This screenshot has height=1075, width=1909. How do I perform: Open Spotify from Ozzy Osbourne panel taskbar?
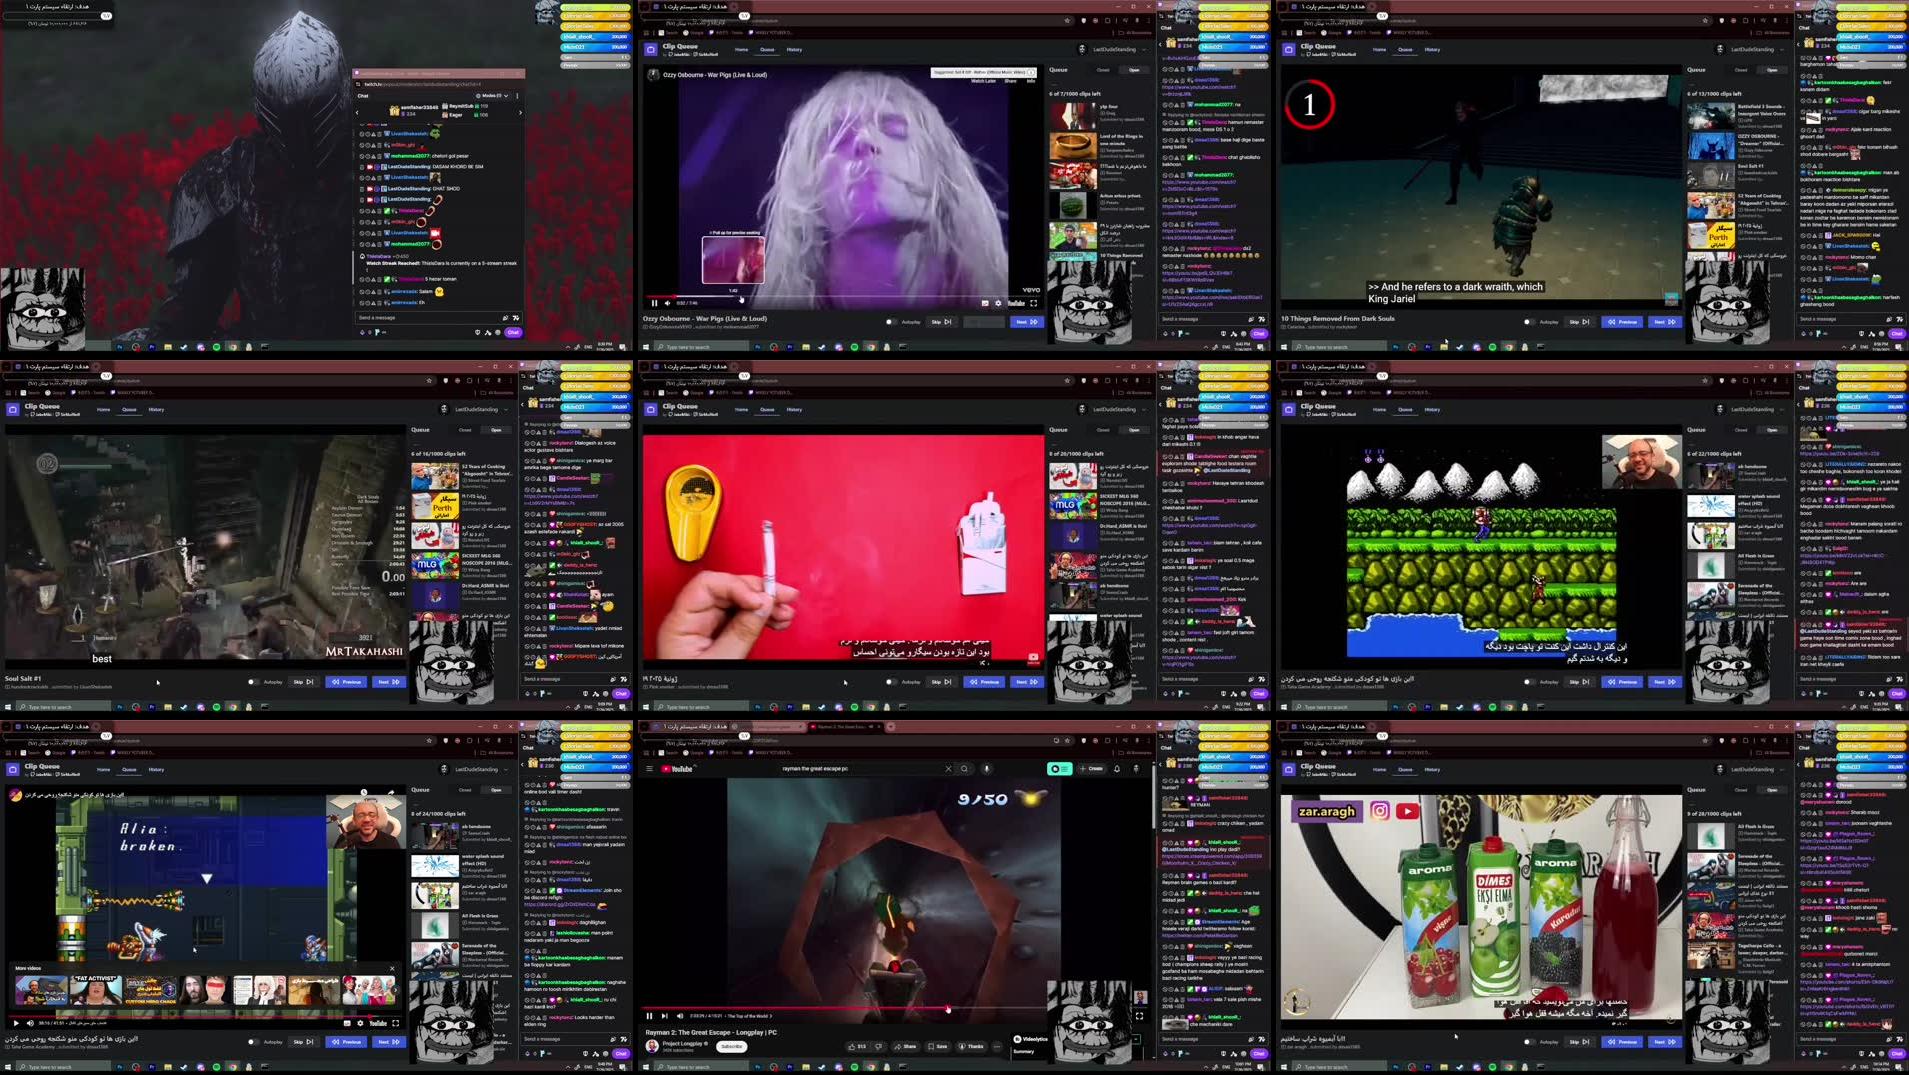pos(854,347)
